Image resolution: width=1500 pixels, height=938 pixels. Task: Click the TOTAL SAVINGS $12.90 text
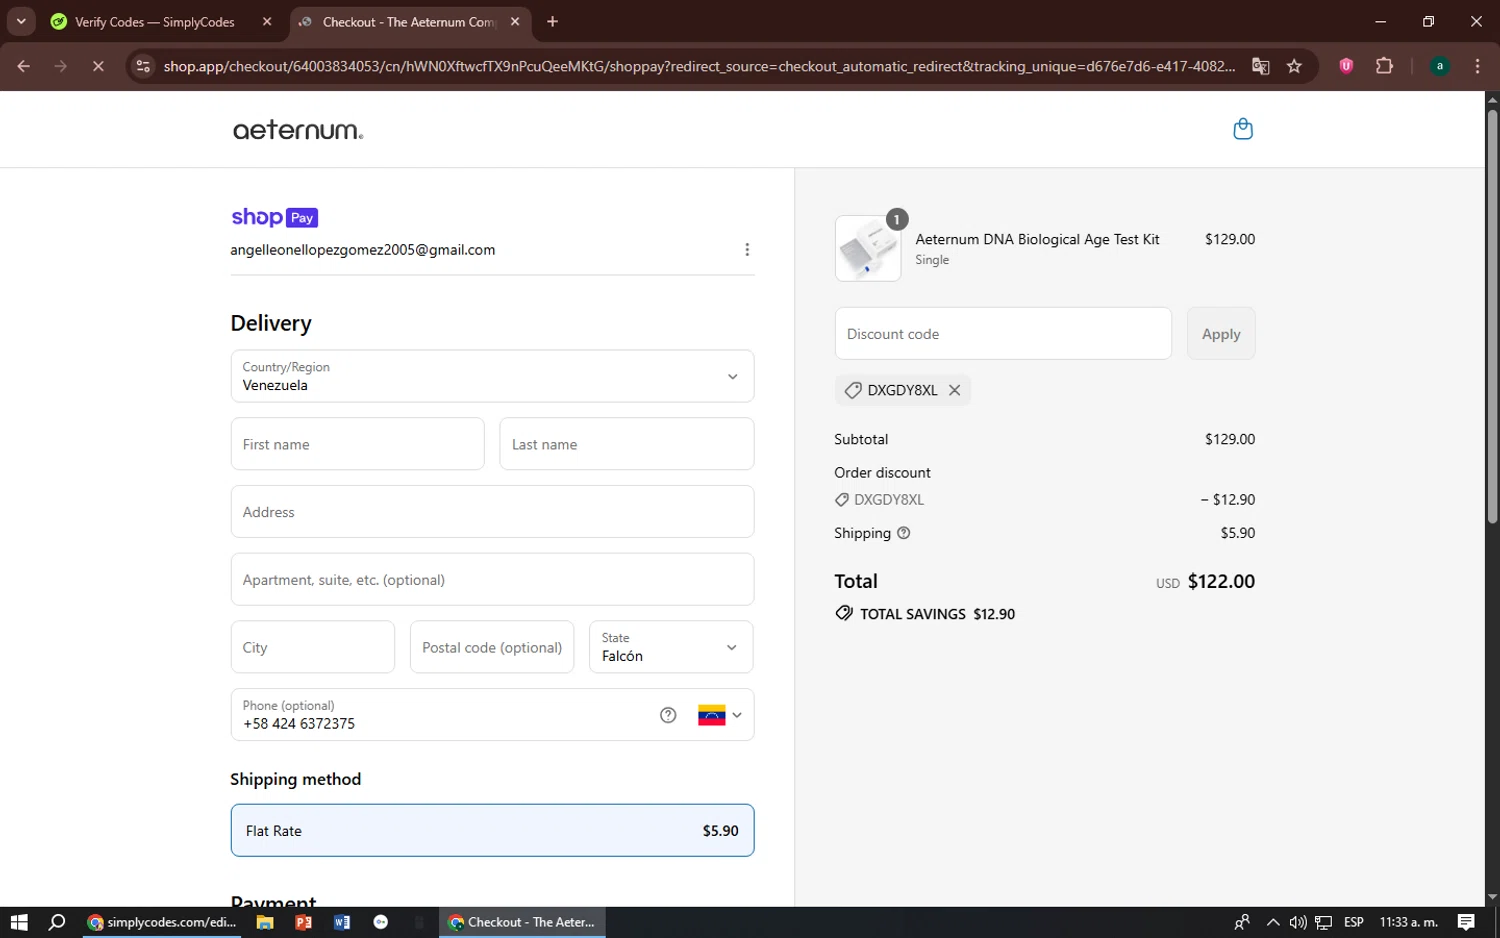coord(937,614)
